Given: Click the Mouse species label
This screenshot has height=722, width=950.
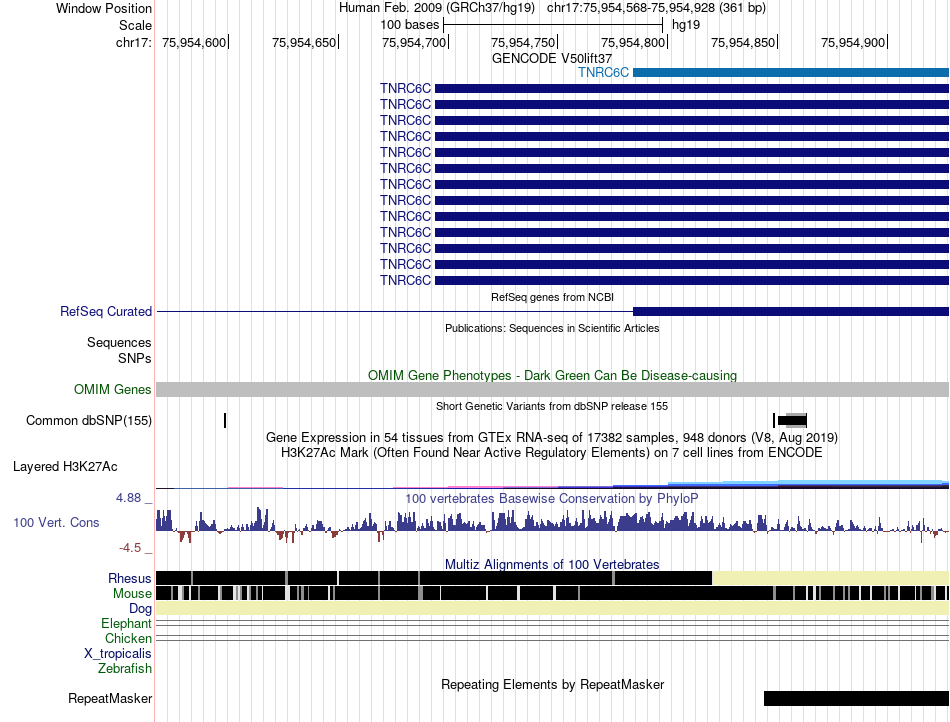Looking at the screenshot, I should [132, 594].
